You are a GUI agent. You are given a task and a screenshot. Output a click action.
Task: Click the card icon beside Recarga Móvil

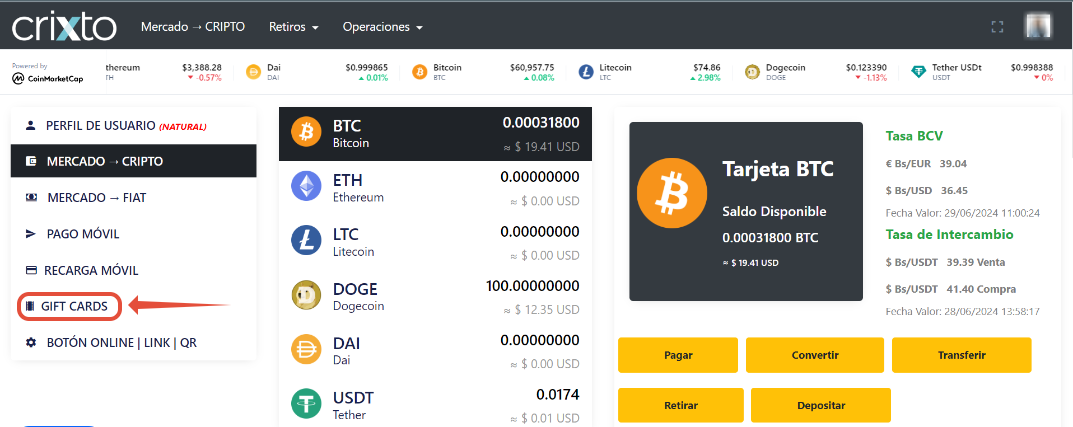(31, 270)
